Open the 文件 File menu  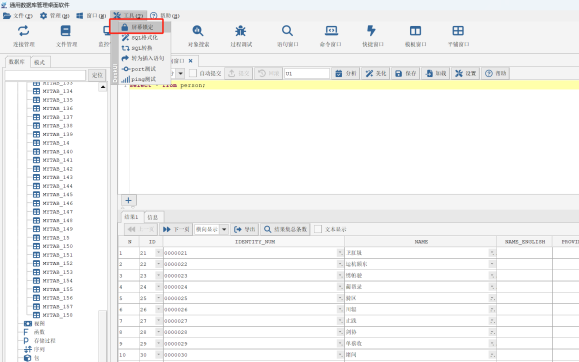pyautogui.click(x=18, y=16)
